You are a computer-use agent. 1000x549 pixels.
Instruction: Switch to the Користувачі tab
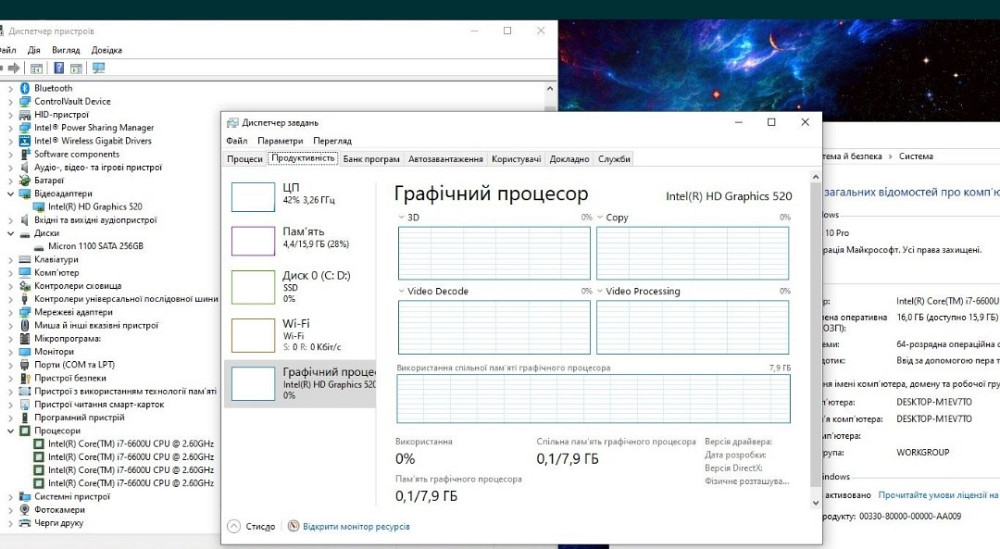click(516, 159)
